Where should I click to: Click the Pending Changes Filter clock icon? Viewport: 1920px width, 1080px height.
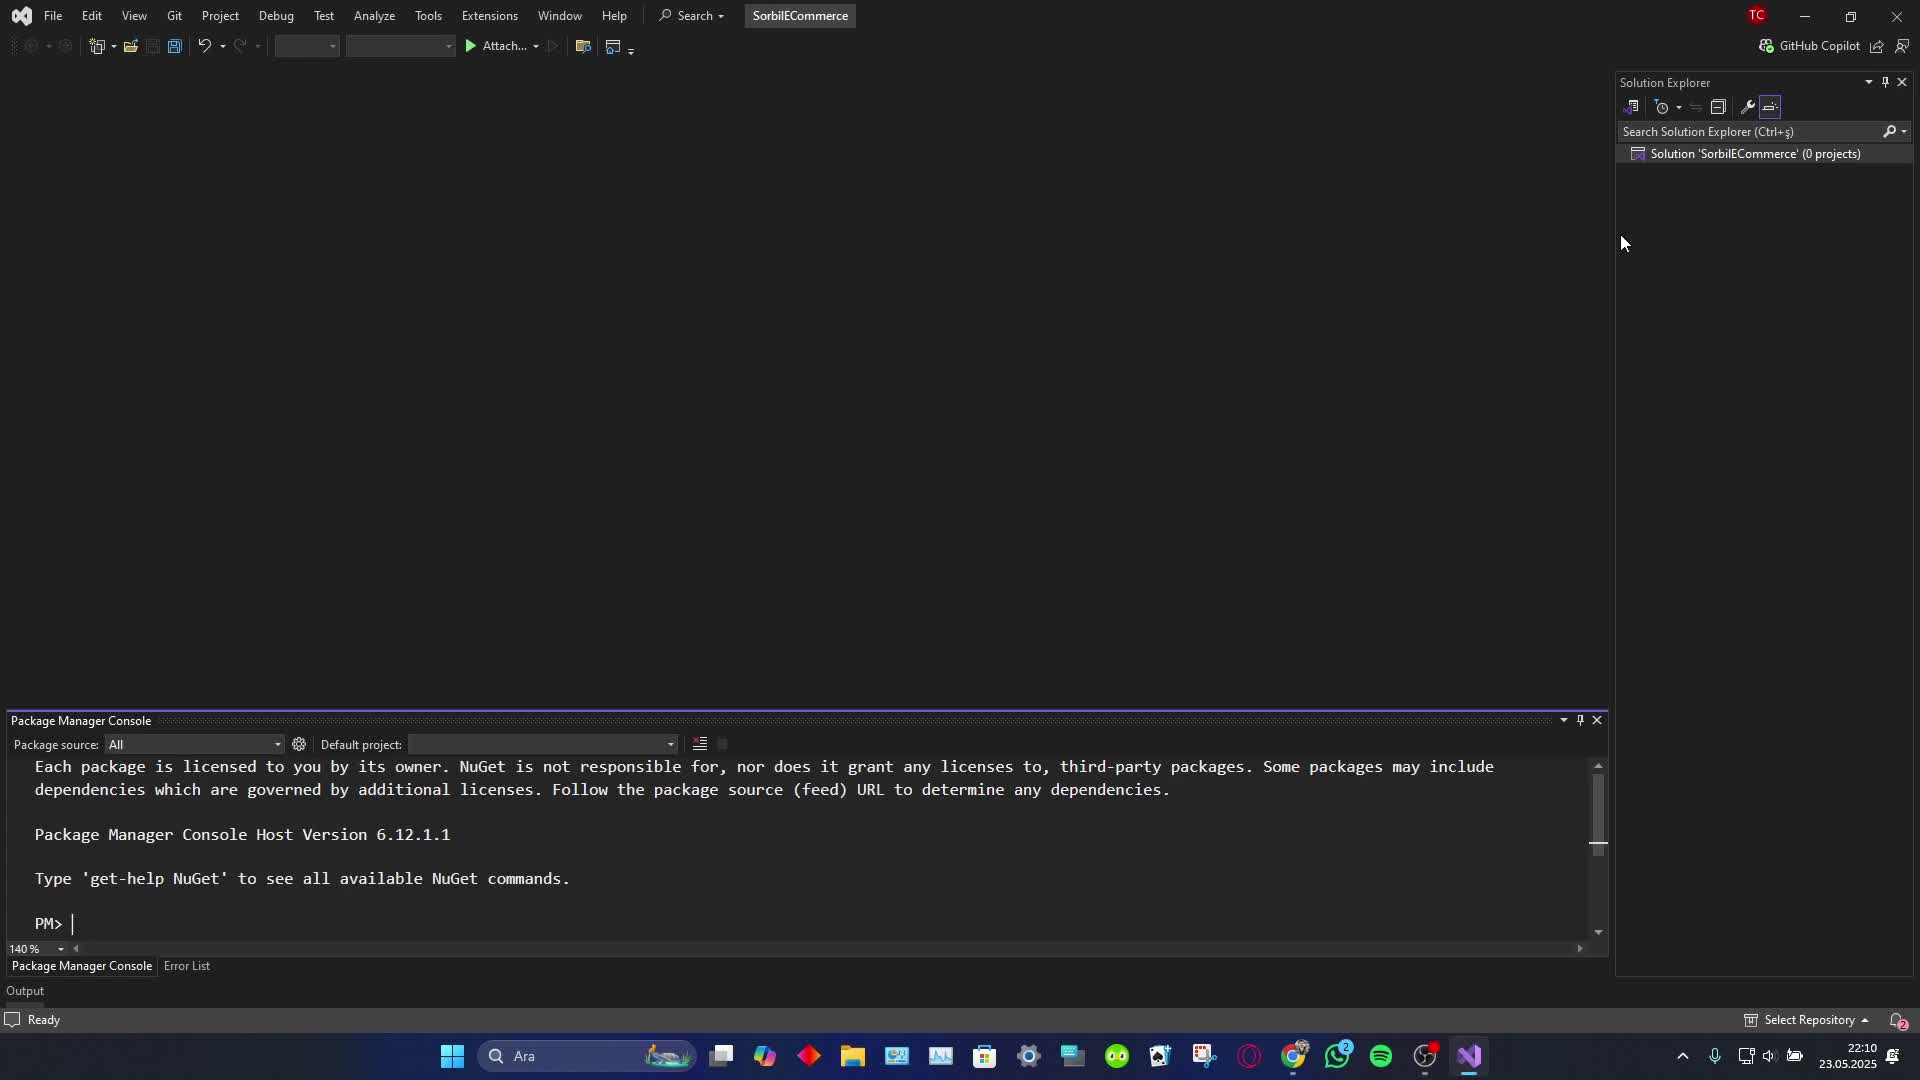1662,107
